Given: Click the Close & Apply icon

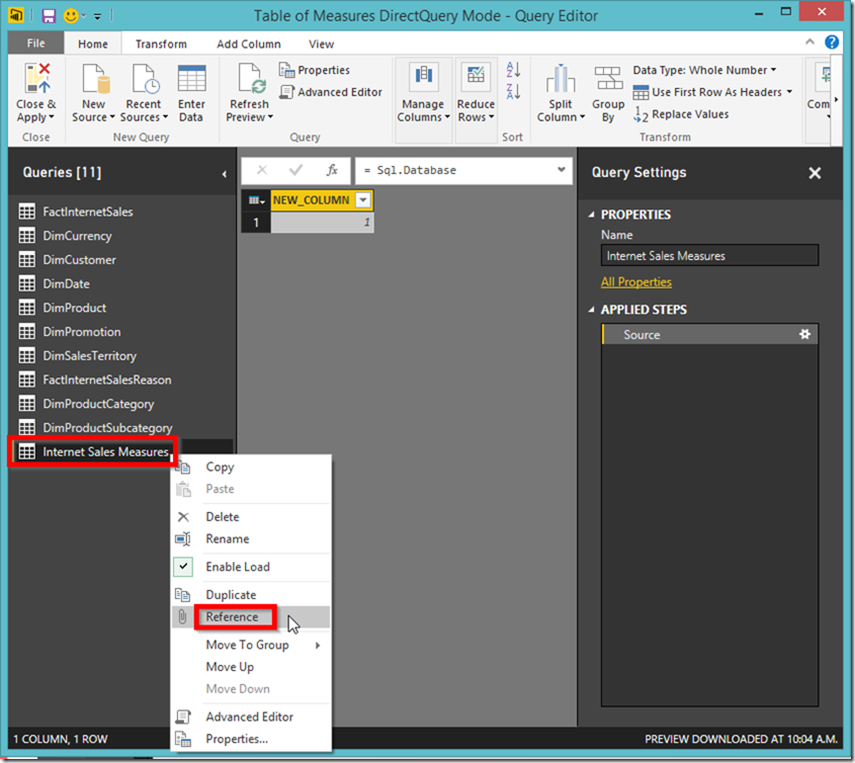Looking at the screenshot, I should point(37,78).
